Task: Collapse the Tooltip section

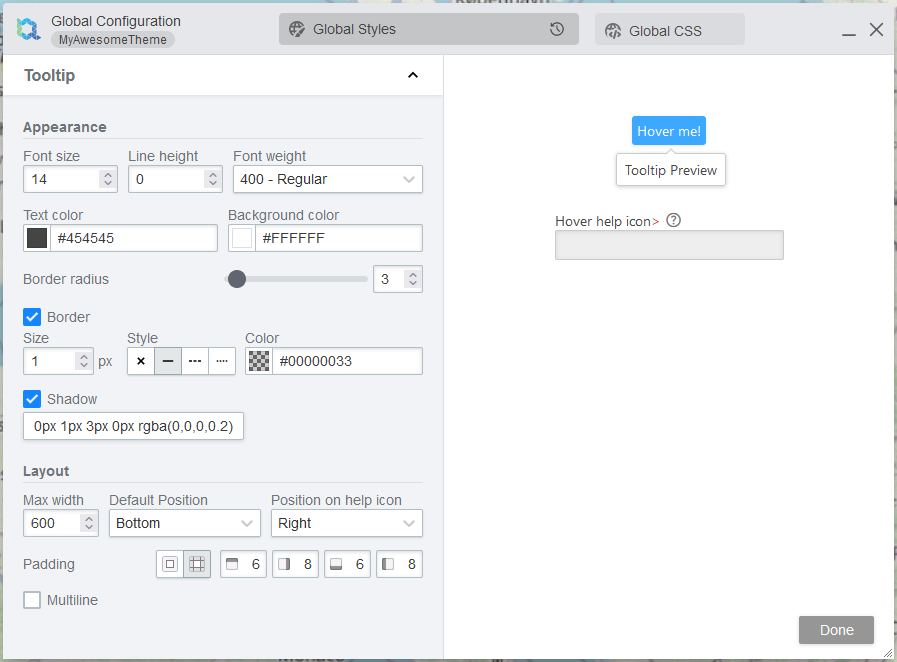Action: (x=413, y=75)
